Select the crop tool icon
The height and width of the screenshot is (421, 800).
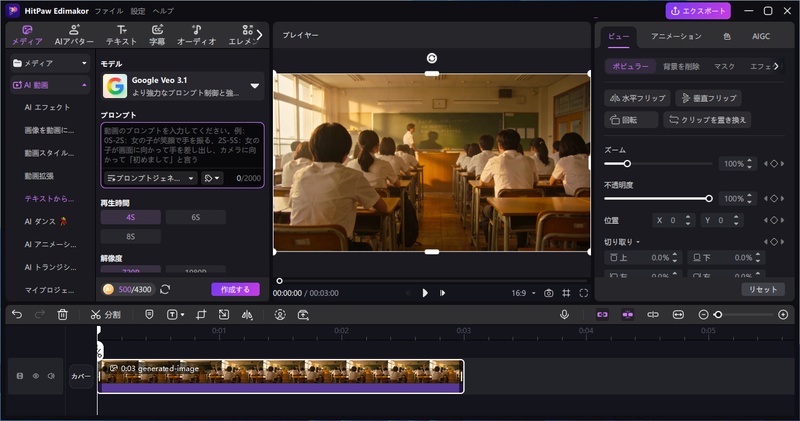(201, 315)
